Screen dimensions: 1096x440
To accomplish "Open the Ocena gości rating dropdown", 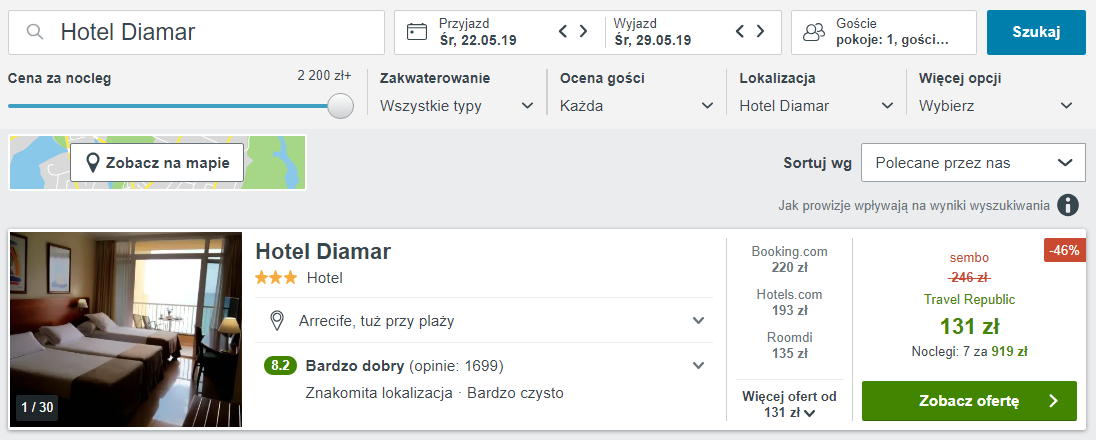I will click(636, 106).
